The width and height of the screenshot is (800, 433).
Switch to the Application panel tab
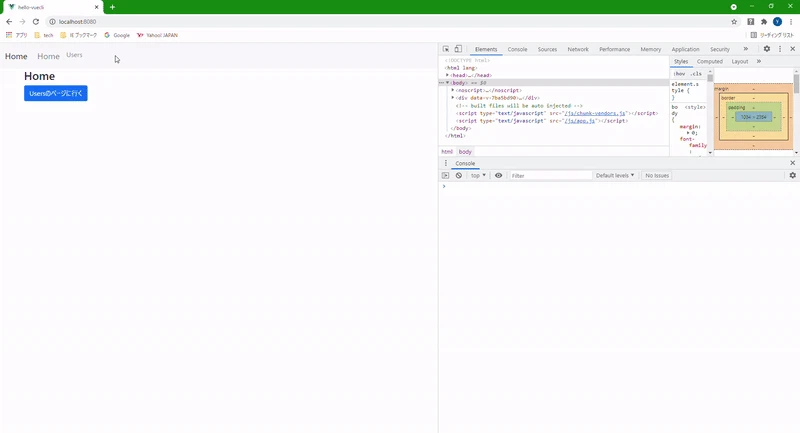coord(685,49)
